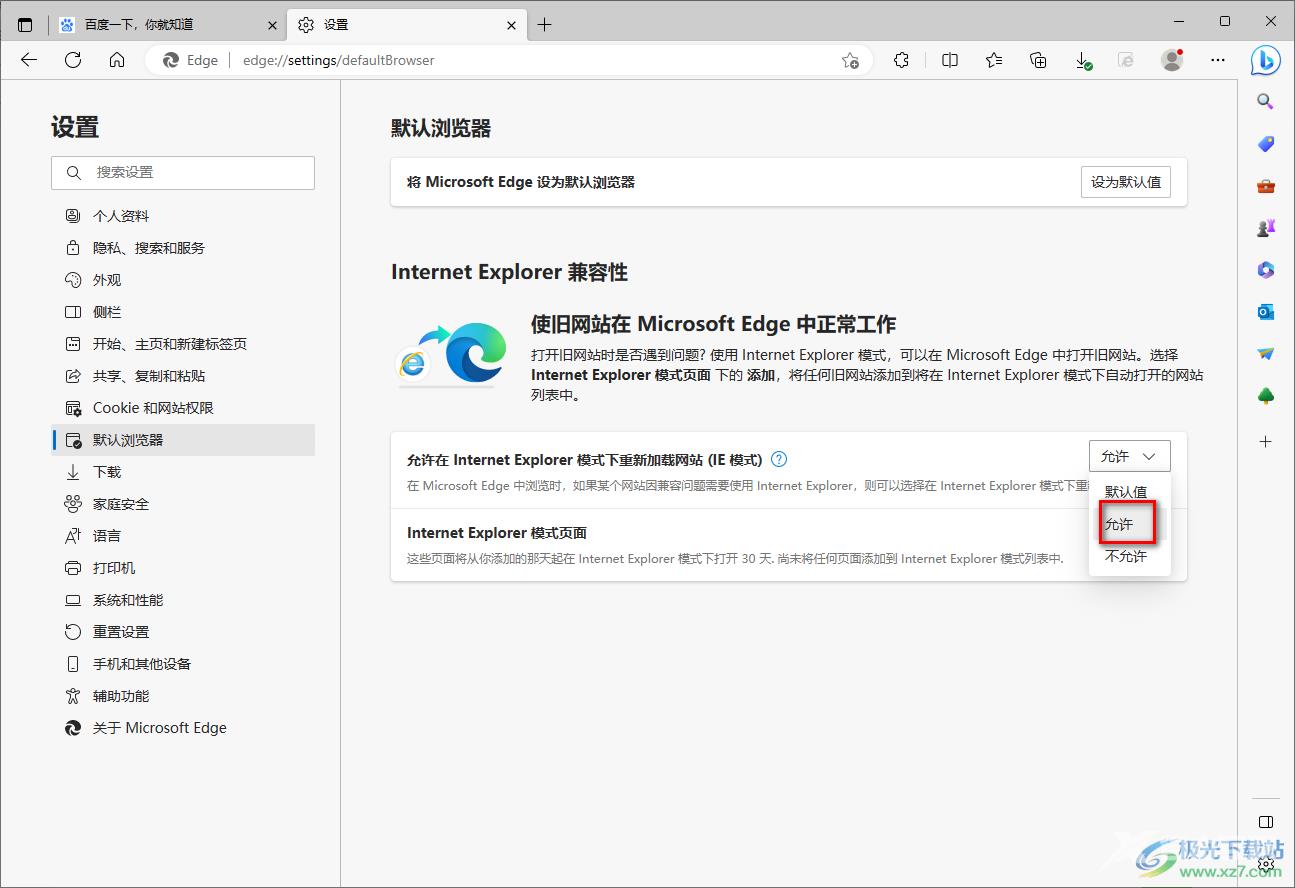Click the Internet Explorer 兼容性 heading

tap(509, 272)
